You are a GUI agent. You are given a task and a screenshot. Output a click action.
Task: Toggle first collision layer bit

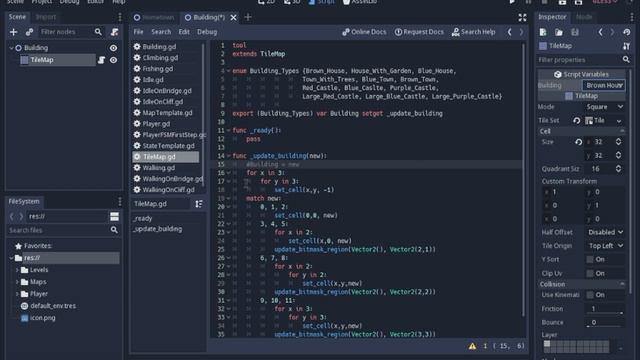click(547, 344)
